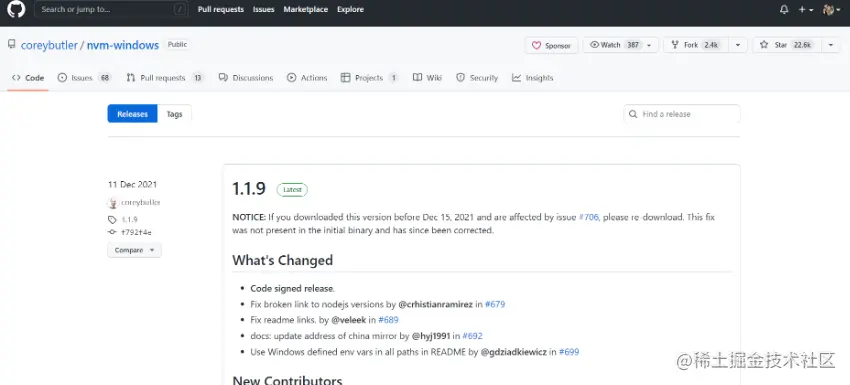This screenshot has width=850, height=385.
Task: Open the @gdziadkiewicz profile link
Action: [x=514, y=352]
